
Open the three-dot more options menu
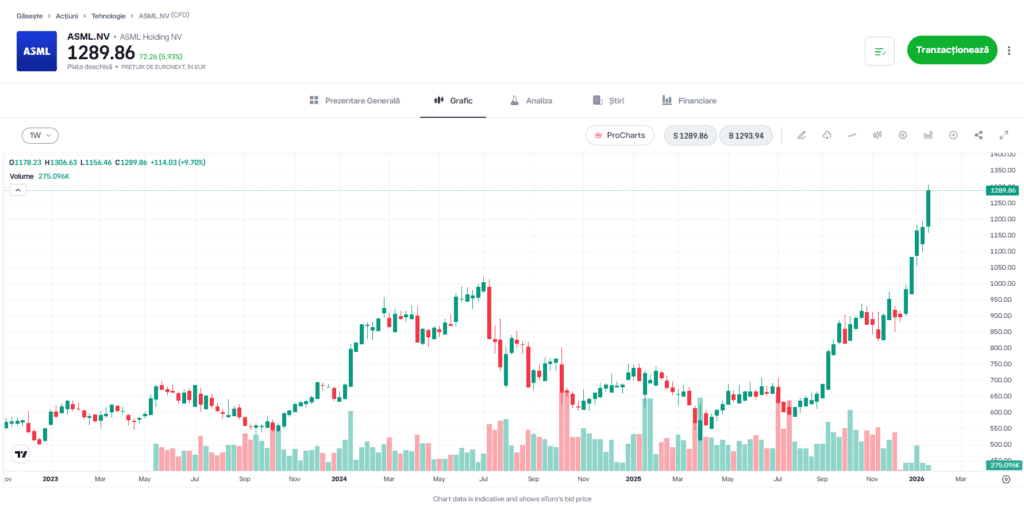click(1008, 50)
